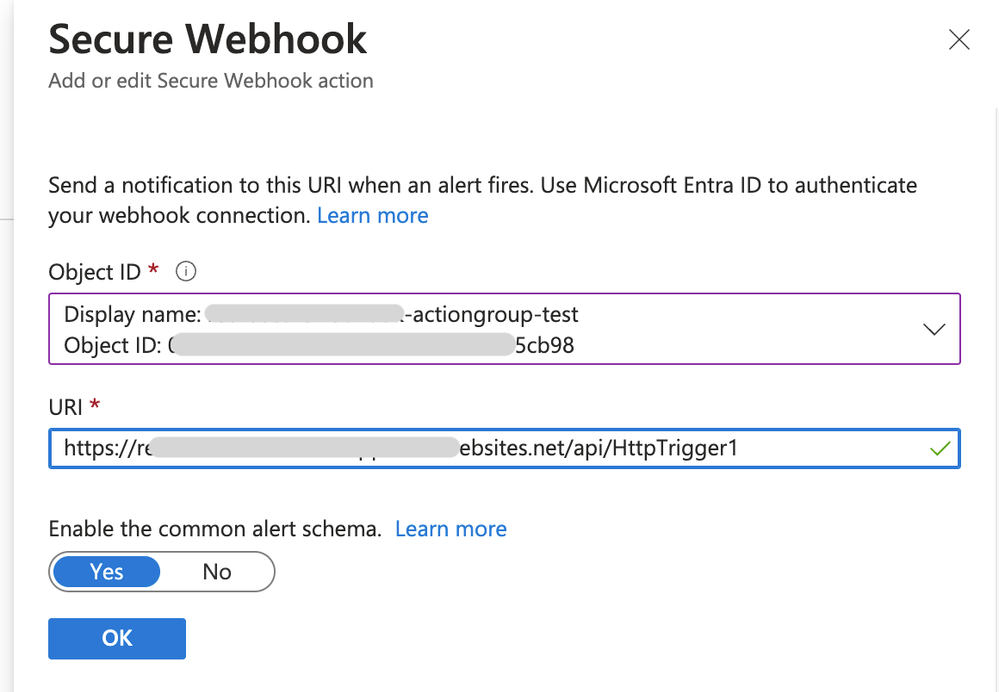The width and height of the screenshot is (999, 692).
Task: Click the green validation checkmark in URI field
Action: (940, 449)
